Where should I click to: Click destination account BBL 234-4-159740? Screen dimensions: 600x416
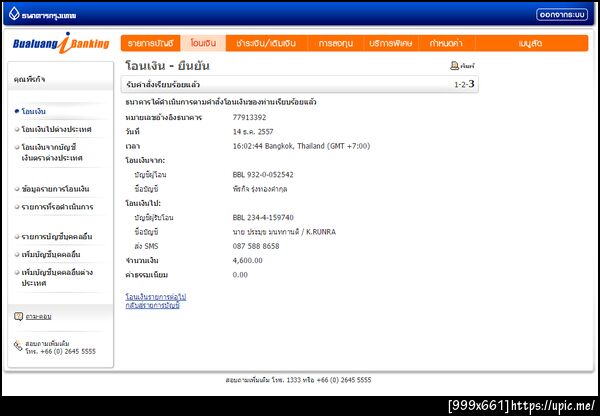(x=263, y=218)
